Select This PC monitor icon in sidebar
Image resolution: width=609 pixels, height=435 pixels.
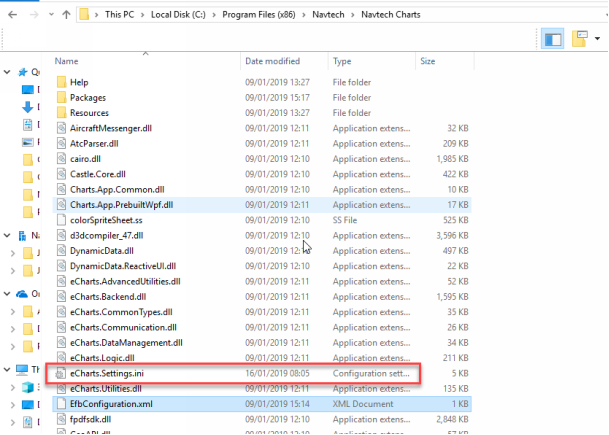(x=22, y=369)
